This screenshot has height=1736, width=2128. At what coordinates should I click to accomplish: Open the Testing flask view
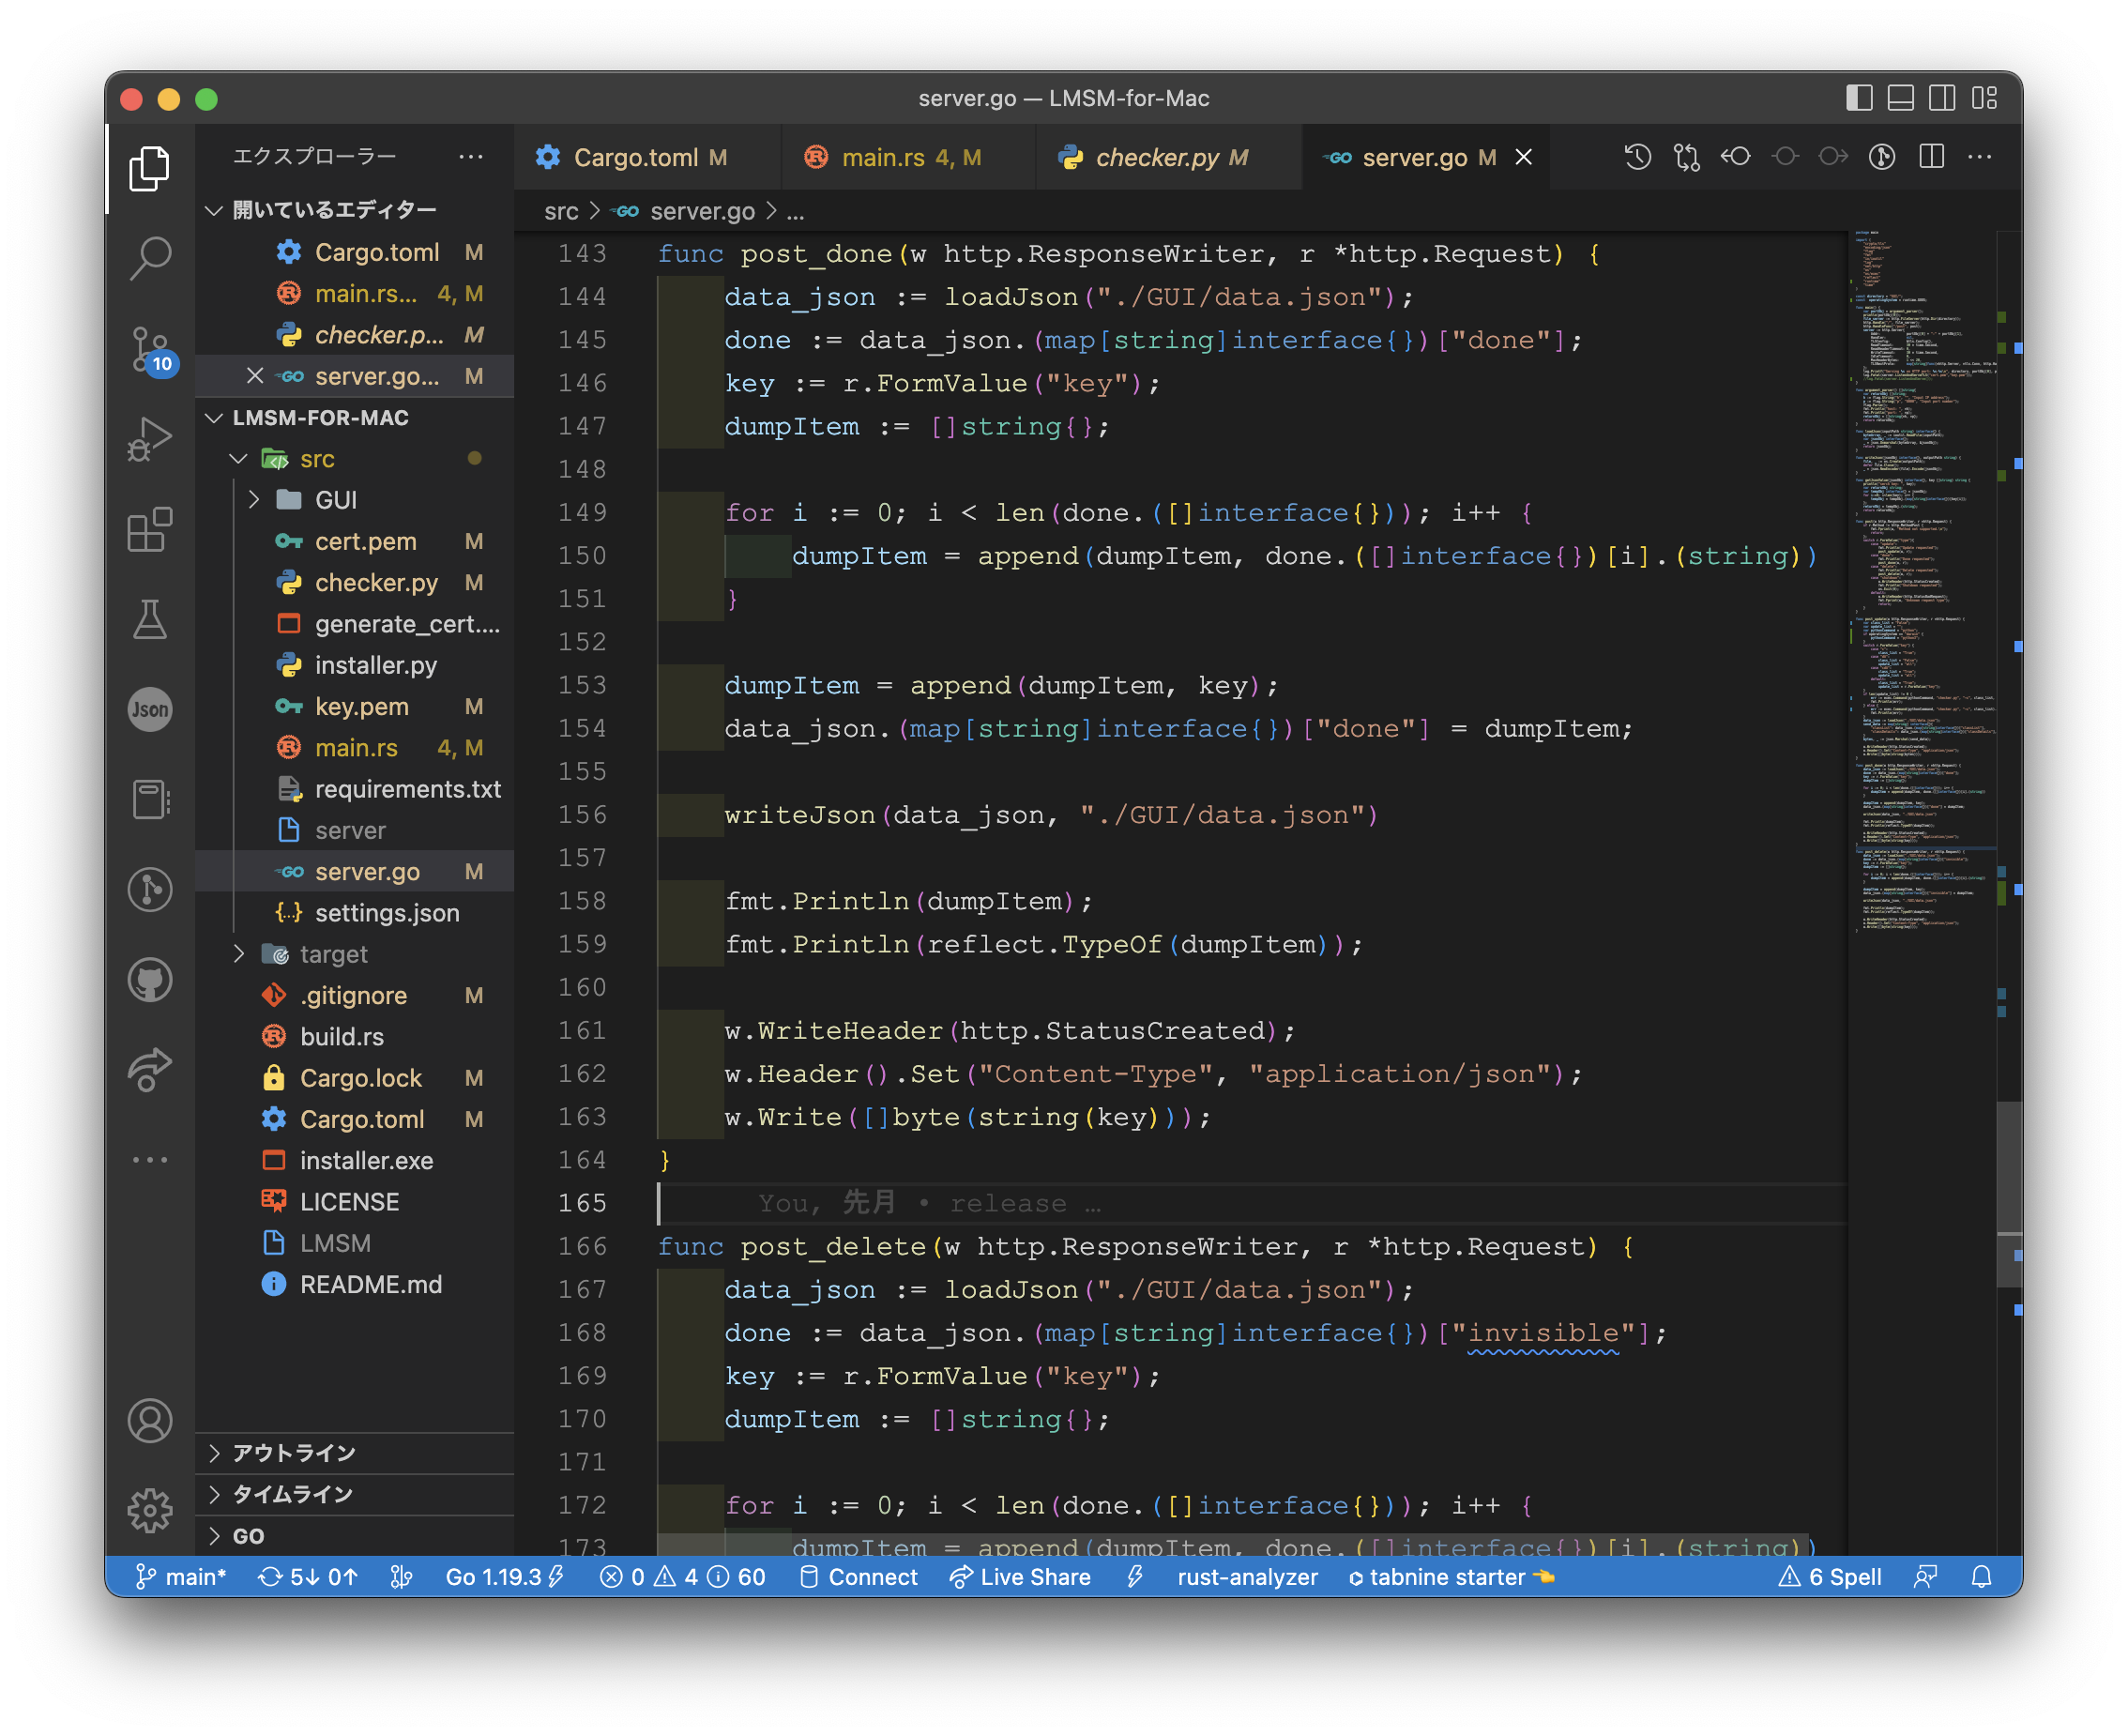150,619
